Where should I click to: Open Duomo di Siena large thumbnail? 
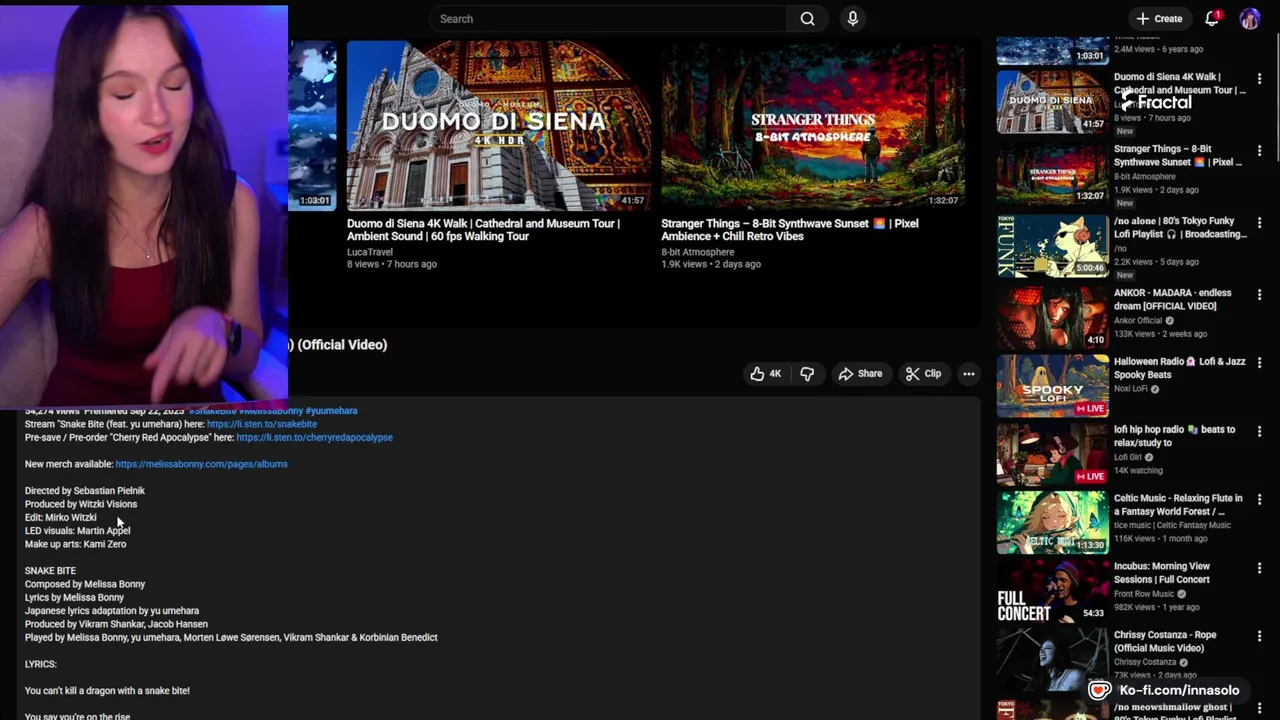[x=498, y=125]
